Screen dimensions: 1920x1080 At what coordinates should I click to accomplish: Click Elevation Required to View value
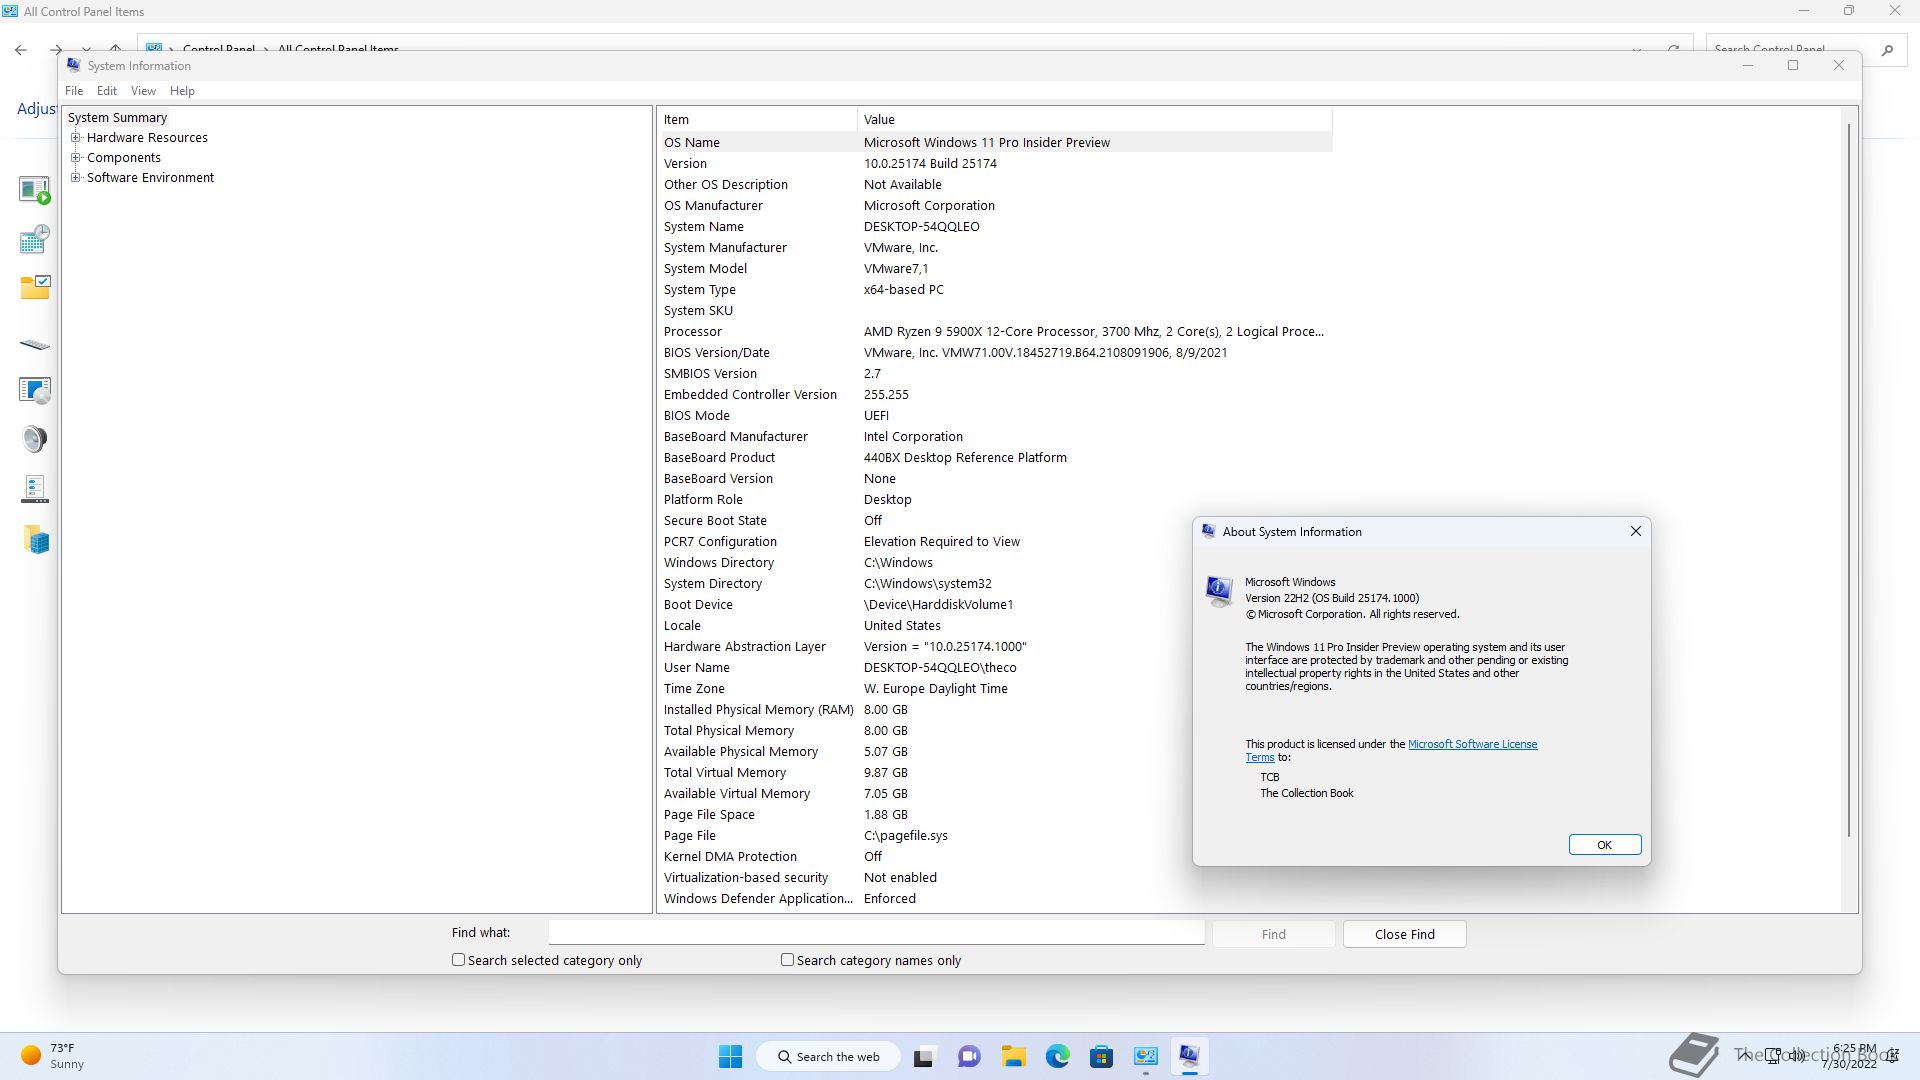[x=941, y=542]
